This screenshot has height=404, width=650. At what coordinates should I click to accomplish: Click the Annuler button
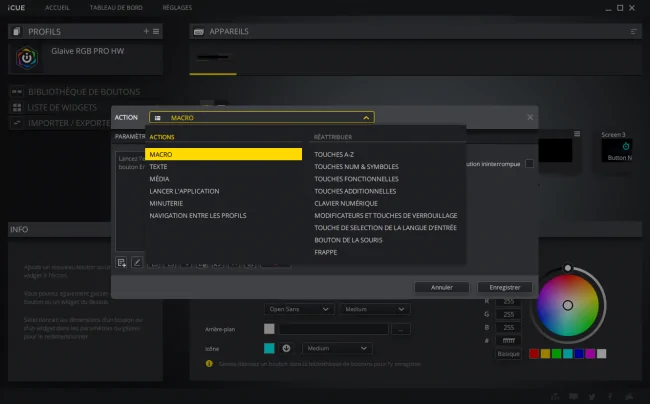tap(441, 287)
